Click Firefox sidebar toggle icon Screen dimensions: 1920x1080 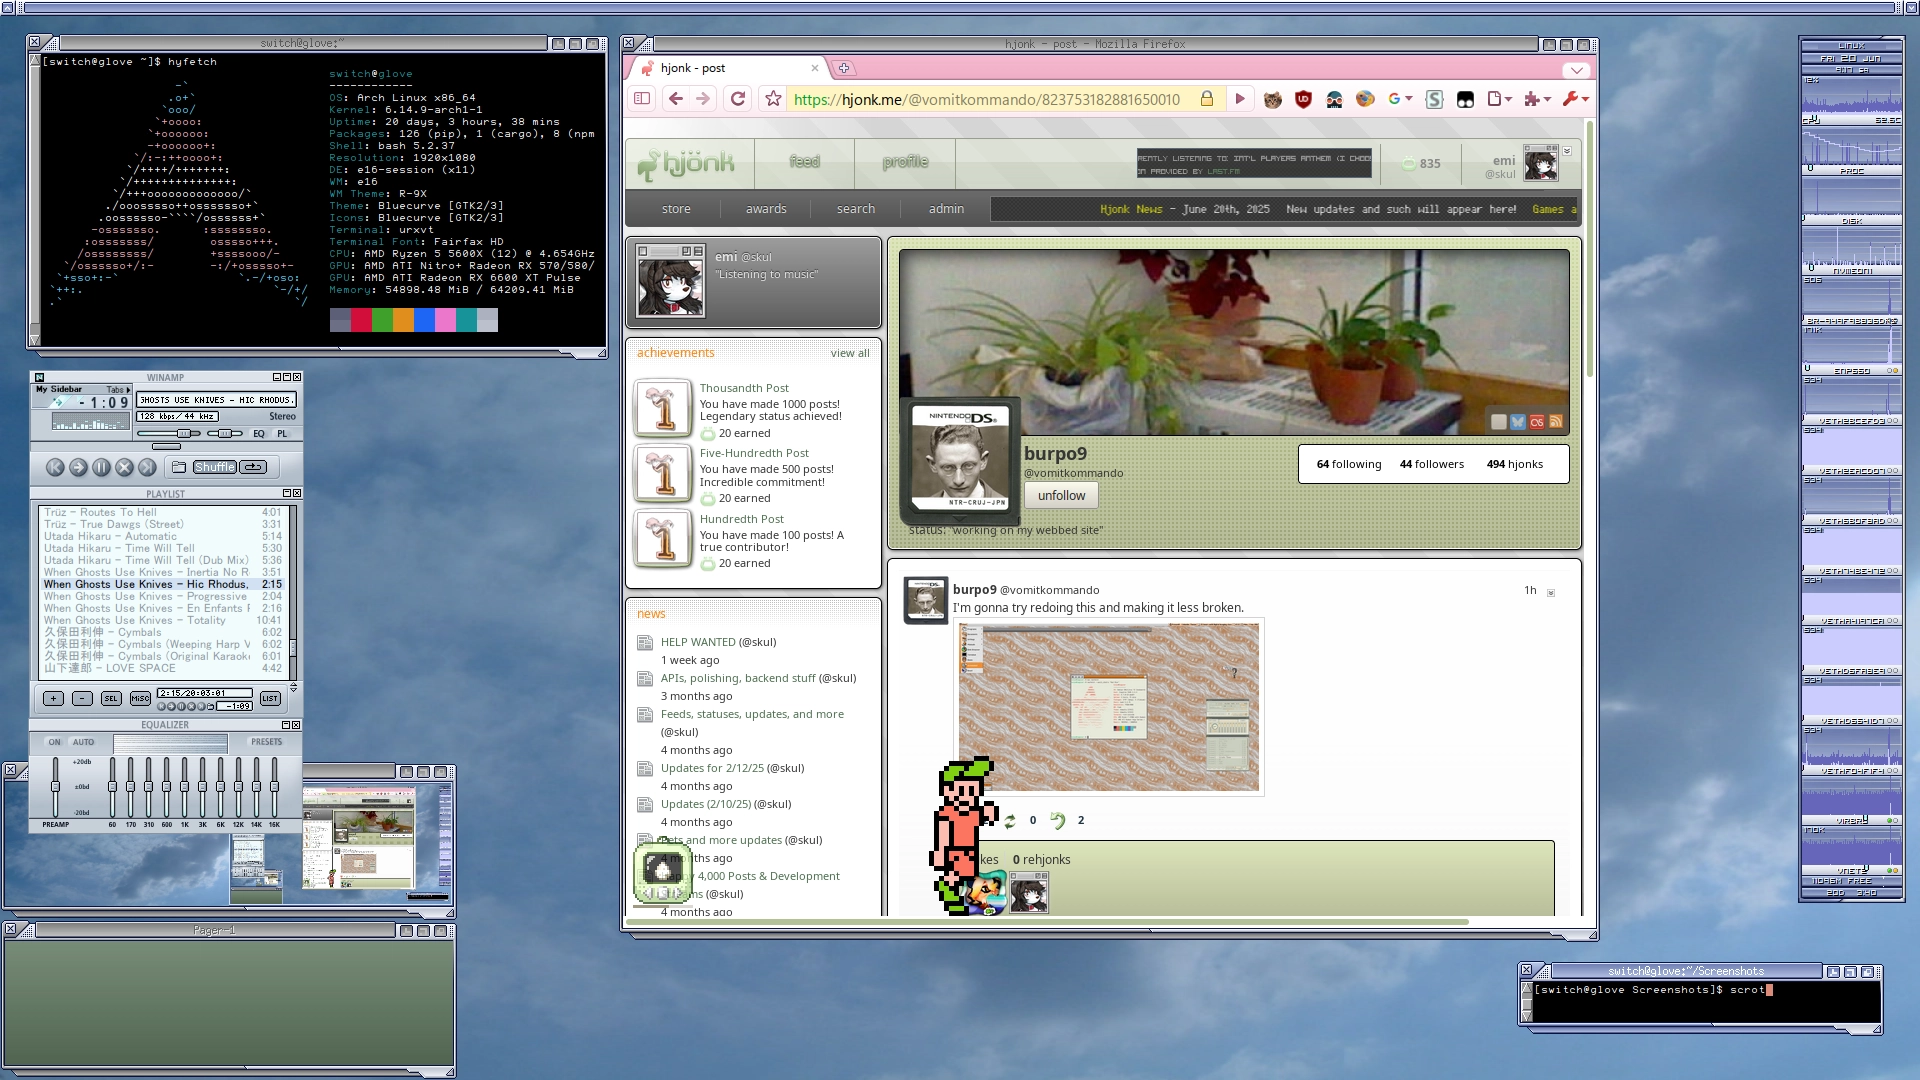click(642, 98)
